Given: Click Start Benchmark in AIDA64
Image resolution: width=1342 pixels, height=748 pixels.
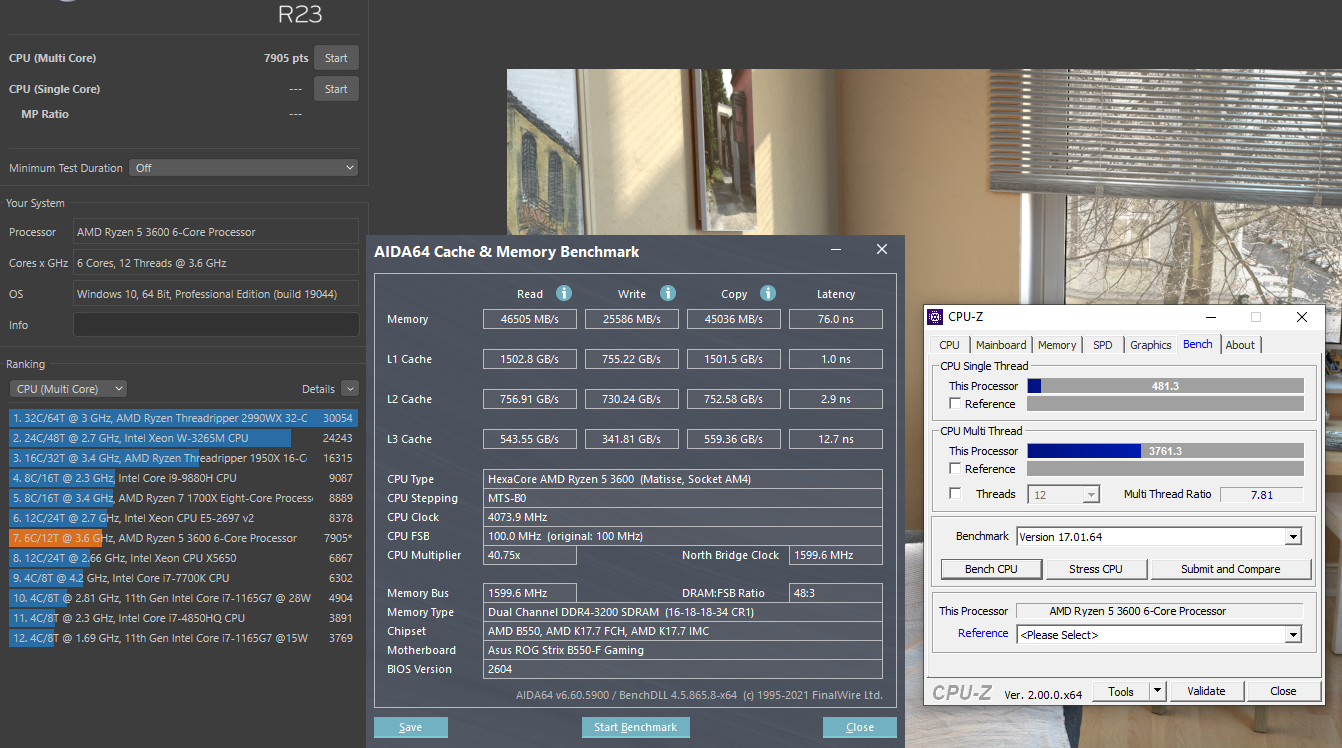Looking at the screenshot, I should point(635,727).
